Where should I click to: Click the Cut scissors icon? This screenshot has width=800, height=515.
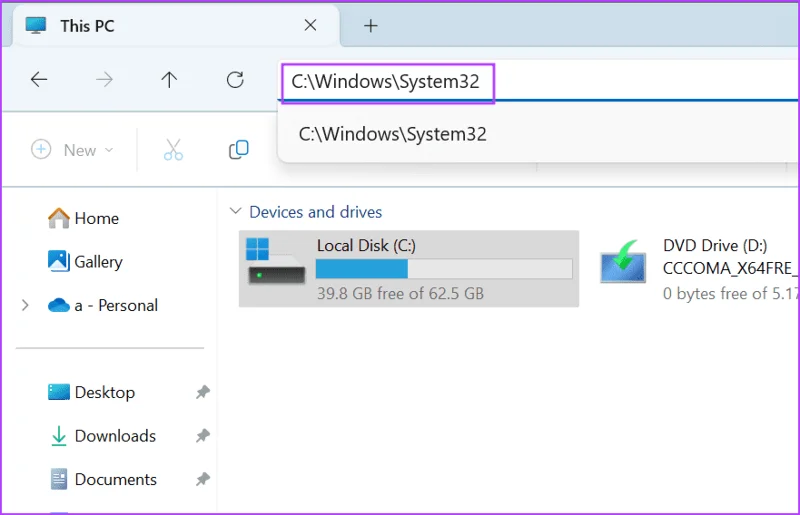click(173, 150)
